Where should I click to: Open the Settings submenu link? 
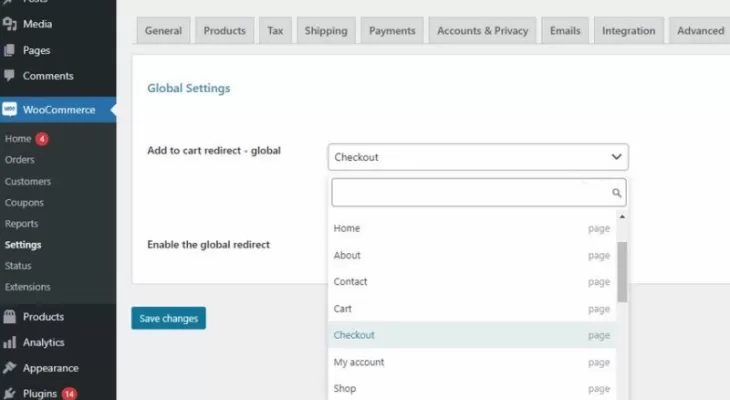pos(23,244)
